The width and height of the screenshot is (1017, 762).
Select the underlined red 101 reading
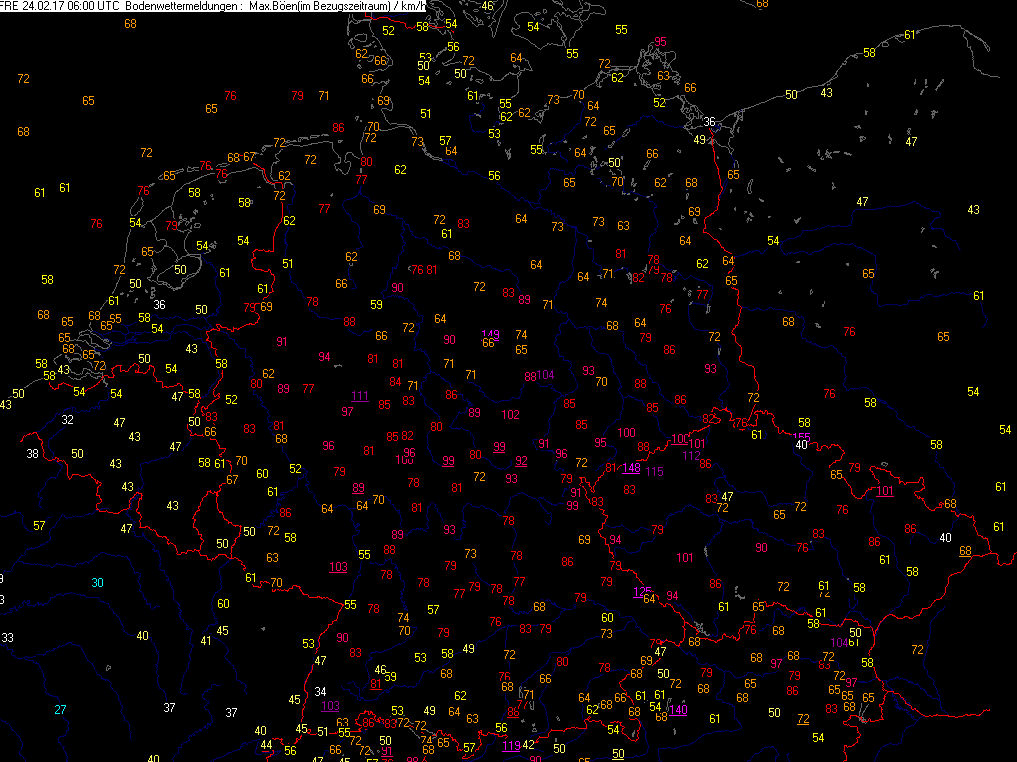point(884,491)
